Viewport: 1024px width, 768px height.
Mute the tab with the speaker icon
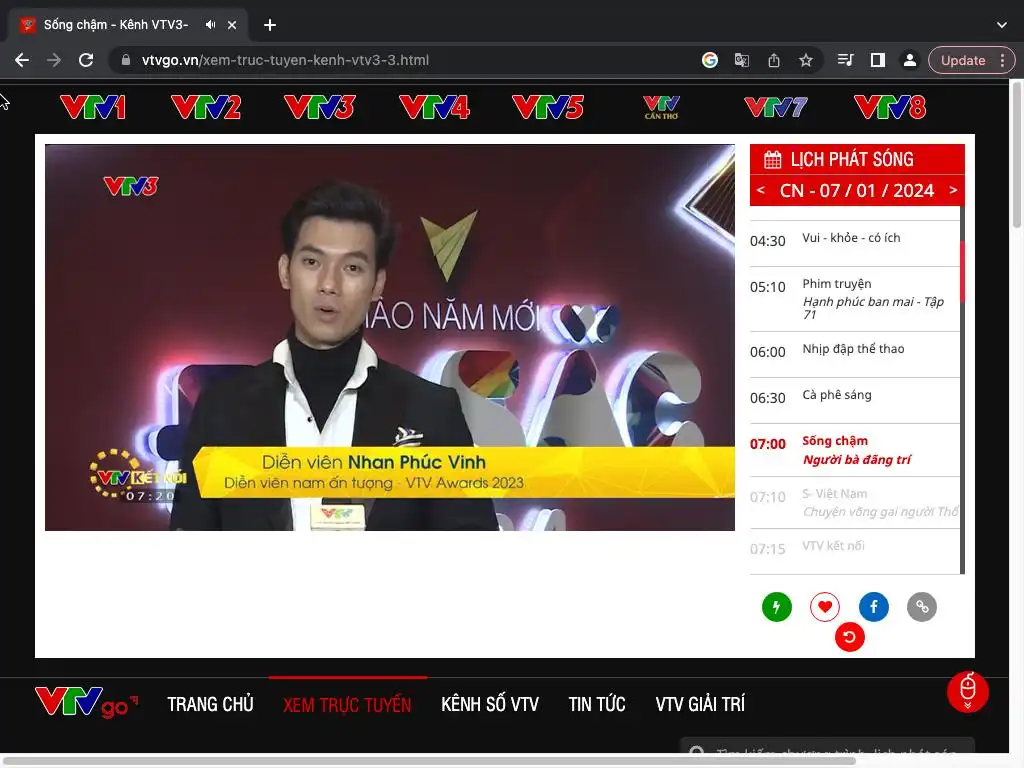tap(210, 25)
